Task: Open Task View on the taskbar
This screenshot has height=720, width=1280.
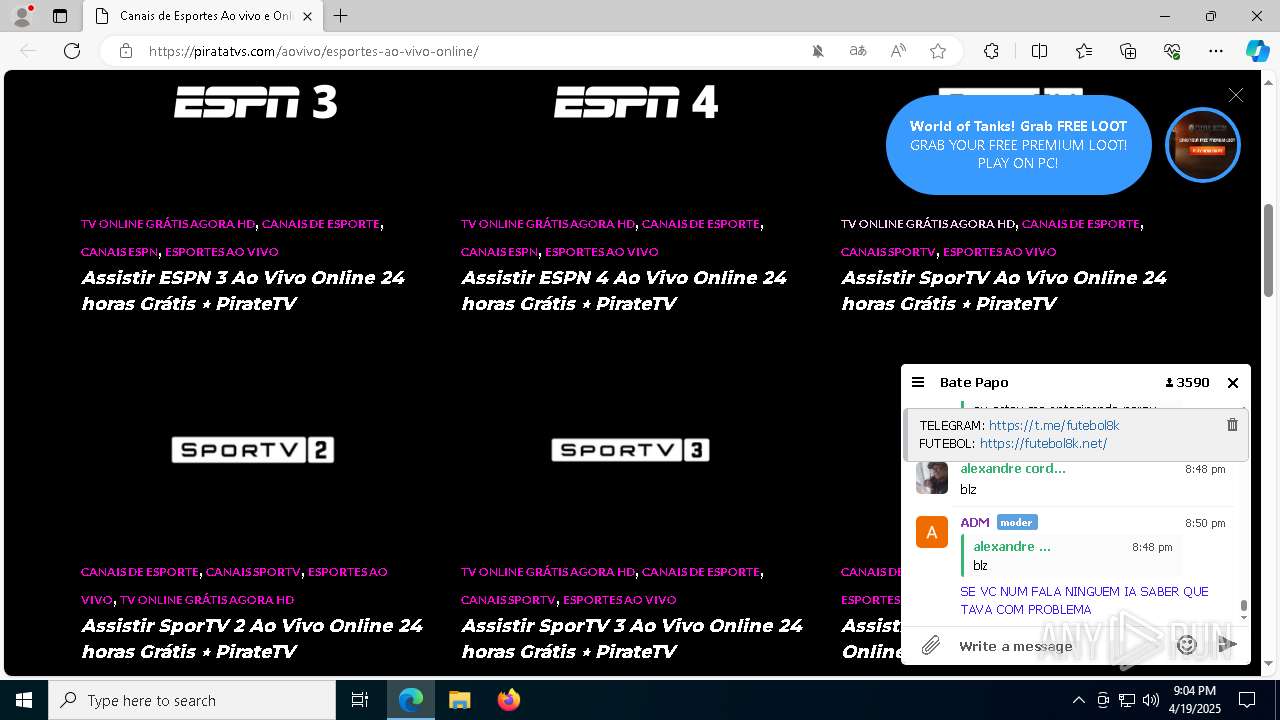Action: click(x=360, y=700)
